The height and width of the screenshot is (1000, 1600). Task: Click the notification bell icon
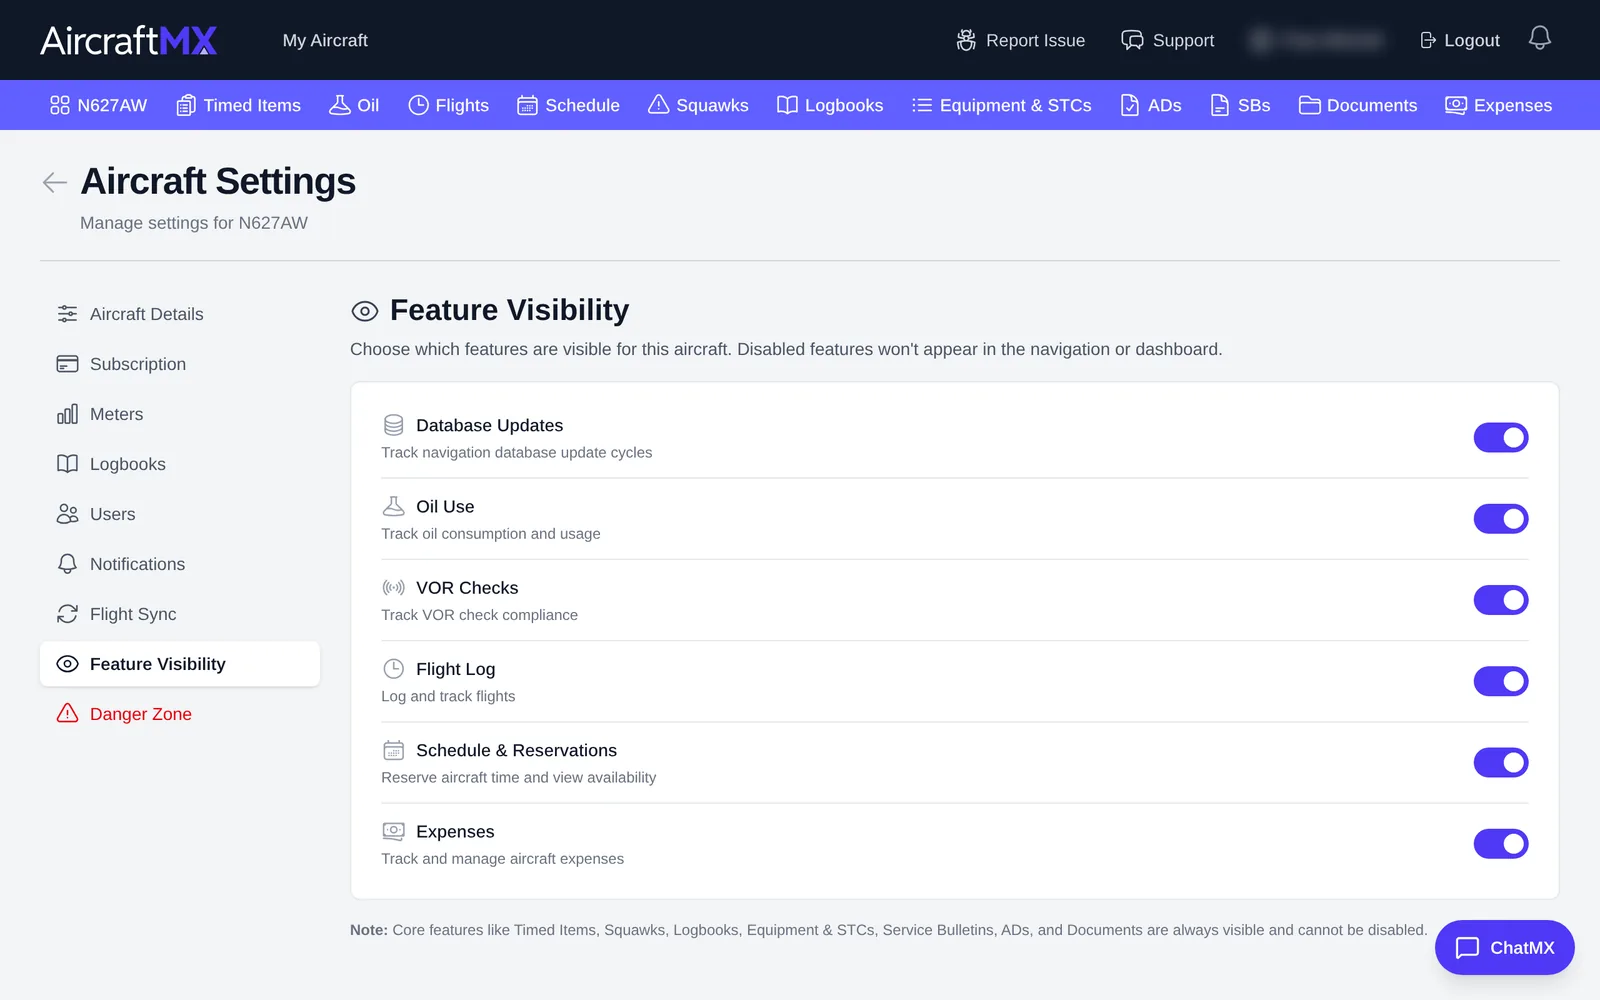click(1540, 38)
